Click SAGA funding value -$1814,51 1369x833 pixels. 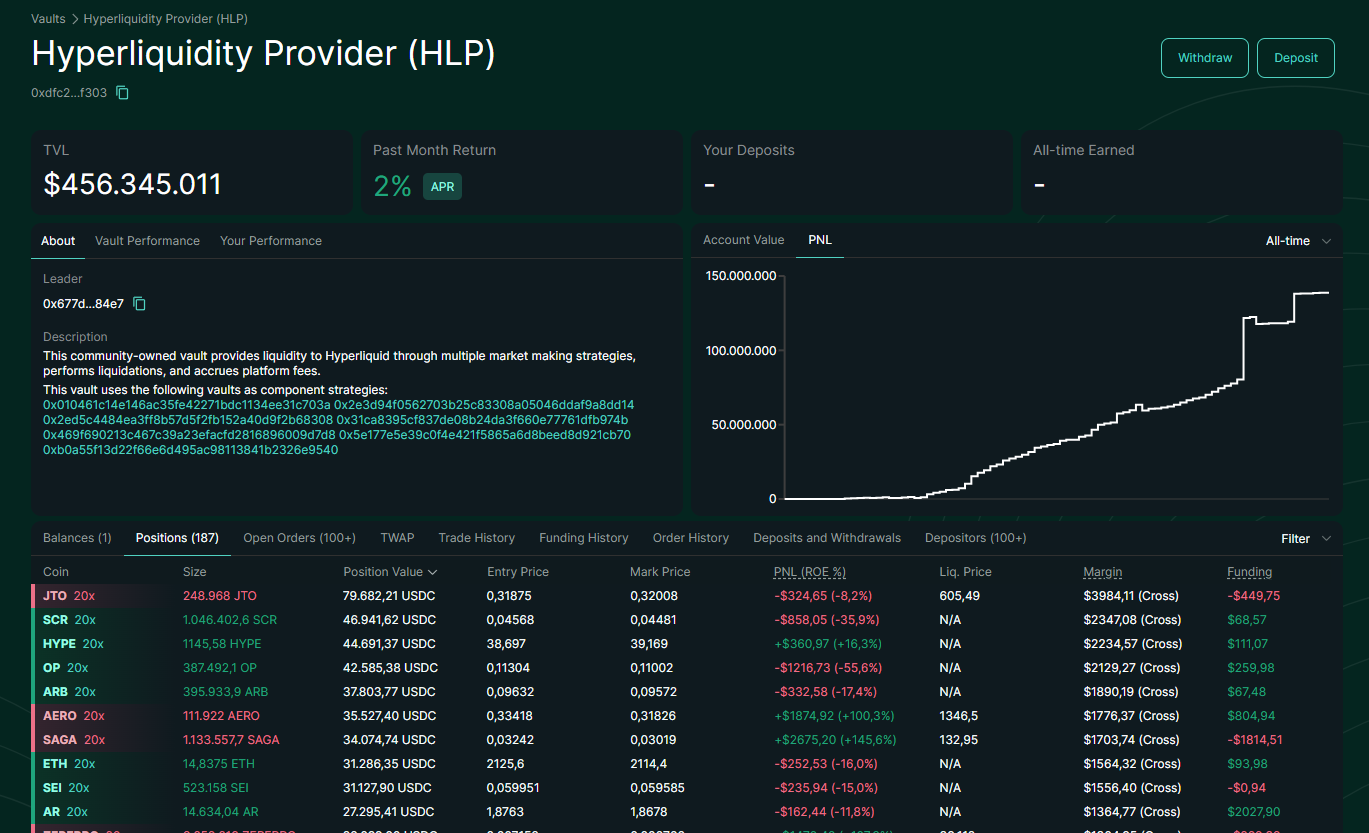[1254, 740]
